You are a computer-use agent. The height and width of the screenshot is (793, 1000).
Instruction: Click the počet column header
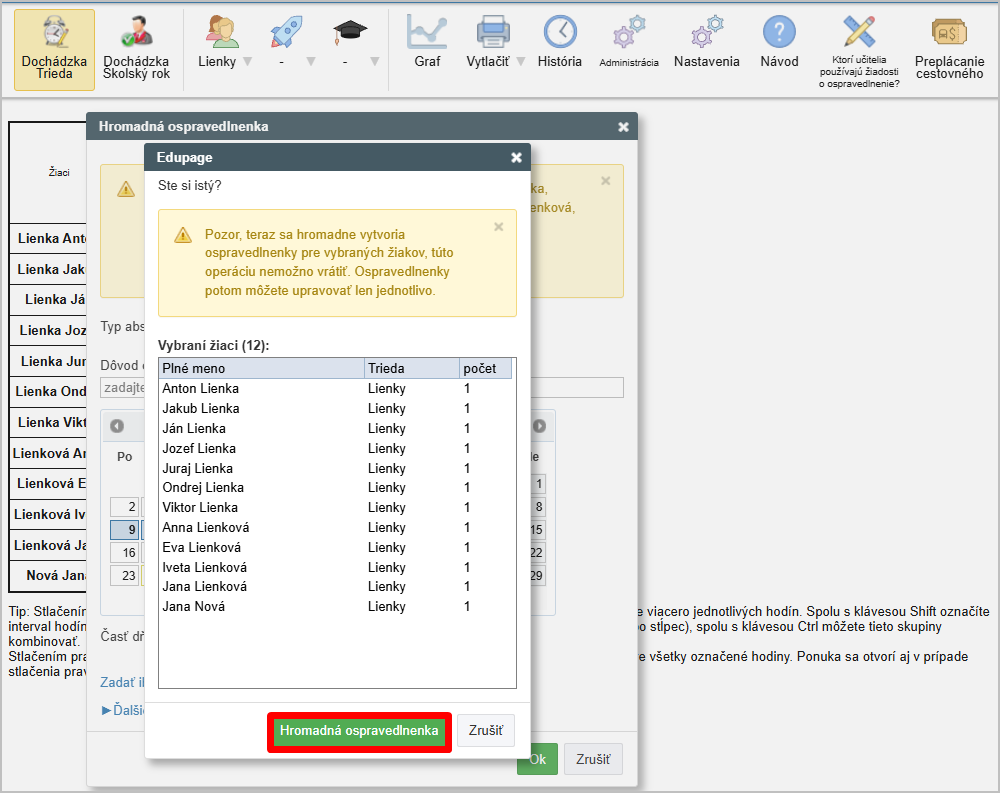tap(485, 368)
